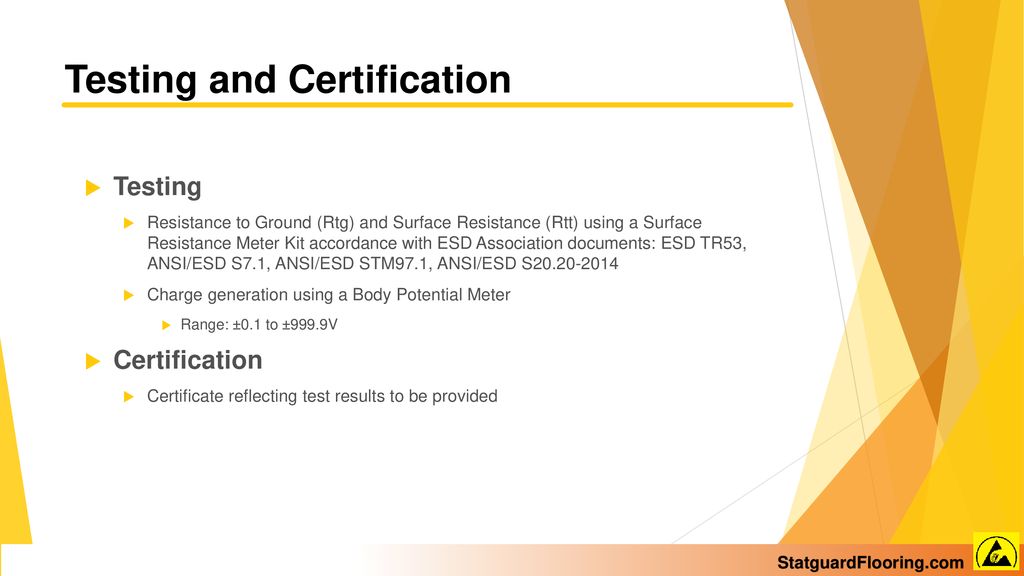Image resolution: width=1024 pixels, height=576 pixels.
Task: Open the StatguardFlooring.com link
Action: pos(870,563)
